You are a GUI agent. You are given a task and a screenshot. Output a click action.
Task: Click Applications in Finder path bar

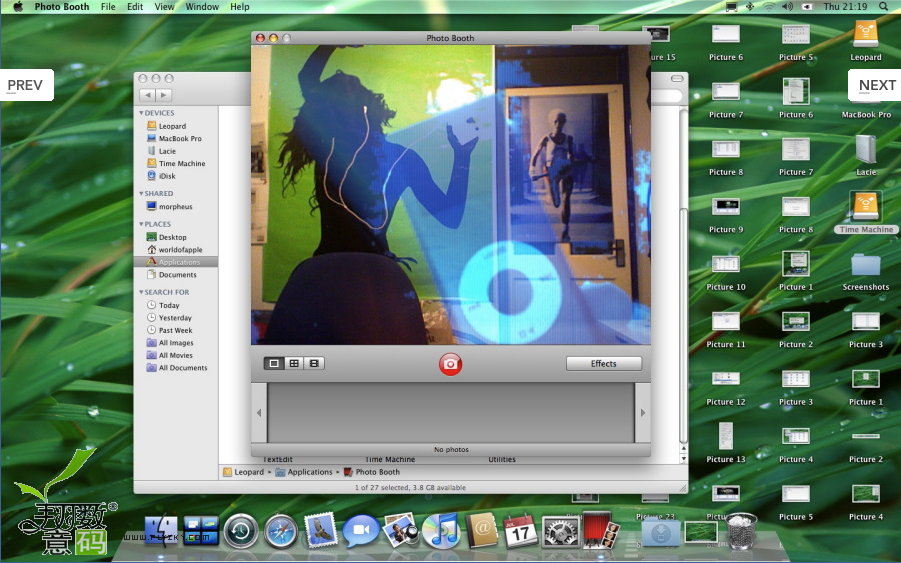click(304, 472)
